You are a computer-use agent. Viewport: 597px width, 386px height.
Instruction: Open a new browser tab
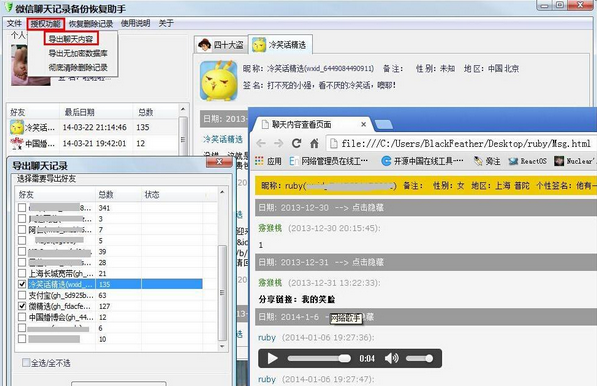(383, 125)
